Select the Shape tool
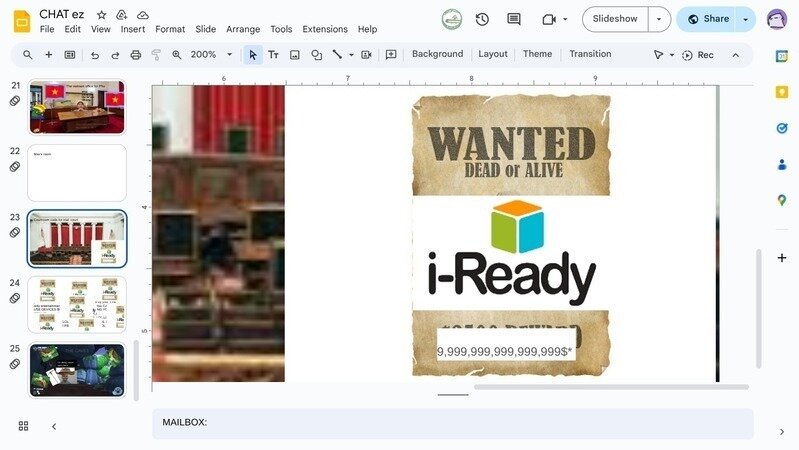This screenshot has height=450, width=799. click(x=316, y=55)
